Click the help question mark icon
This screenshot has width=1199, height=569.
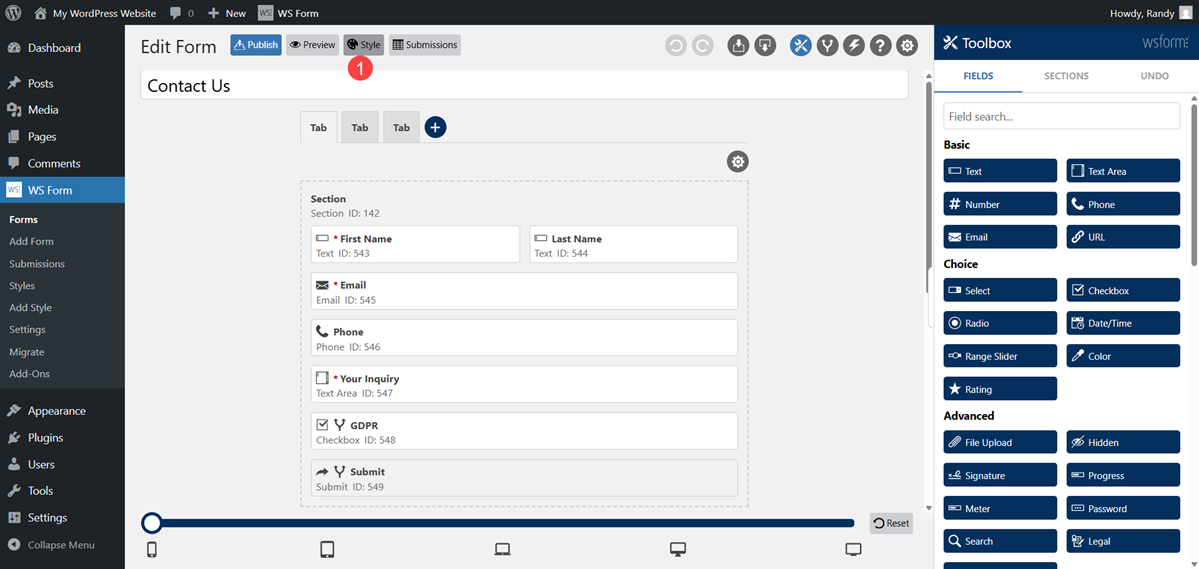(880, 45)
